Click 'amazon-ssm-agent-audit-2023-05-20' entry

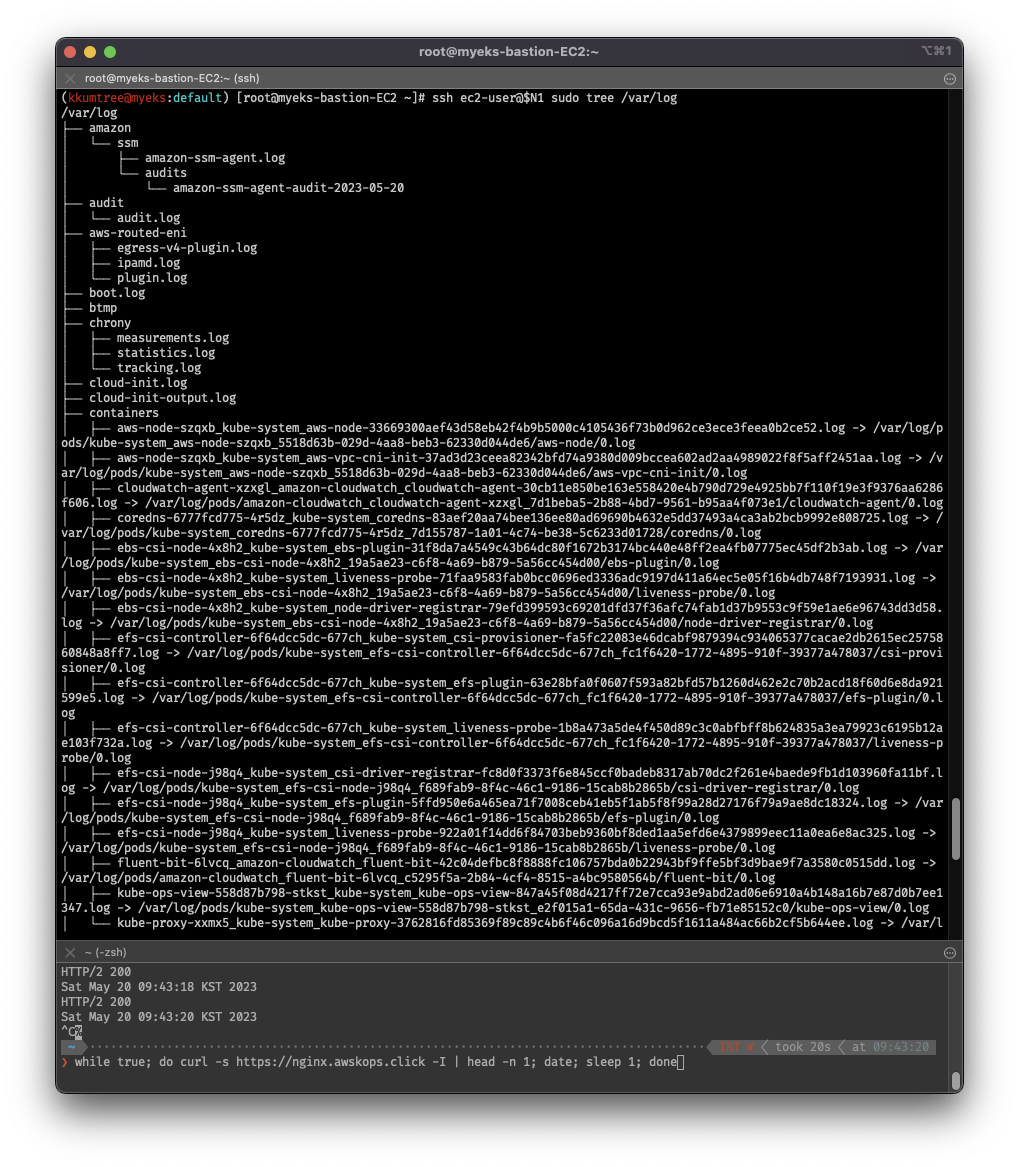pos(289,188)
